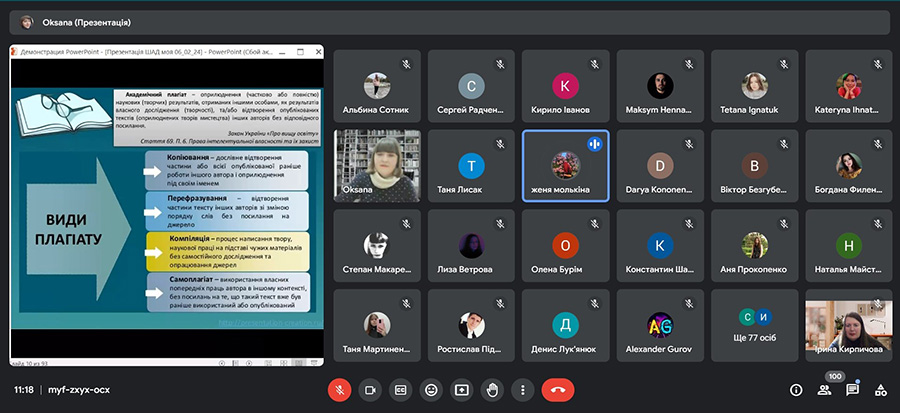
Task: Click muted mic icon on Віктор Безгубе tile
Action: pos(784,144)
